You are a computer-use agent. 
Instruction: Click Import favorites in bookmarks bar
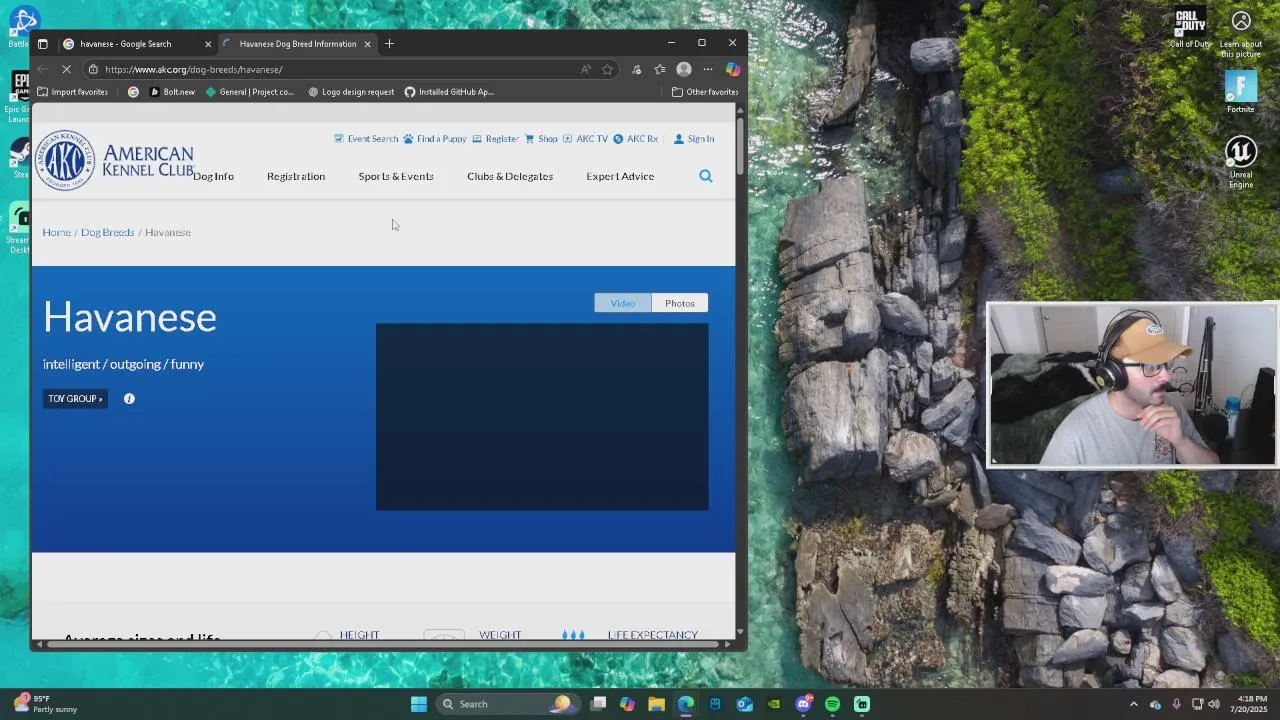click(x=72, y=92)
